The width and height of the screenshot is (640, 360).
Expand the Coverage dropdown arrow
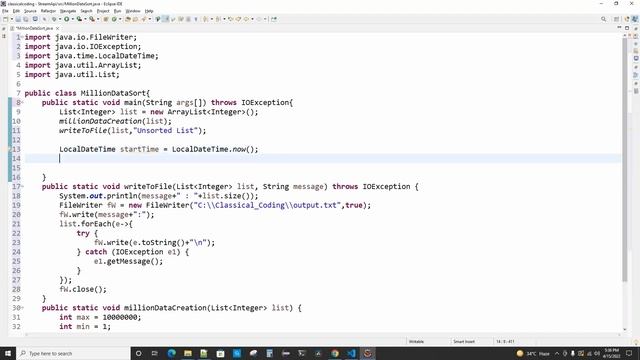pos(85,19)
